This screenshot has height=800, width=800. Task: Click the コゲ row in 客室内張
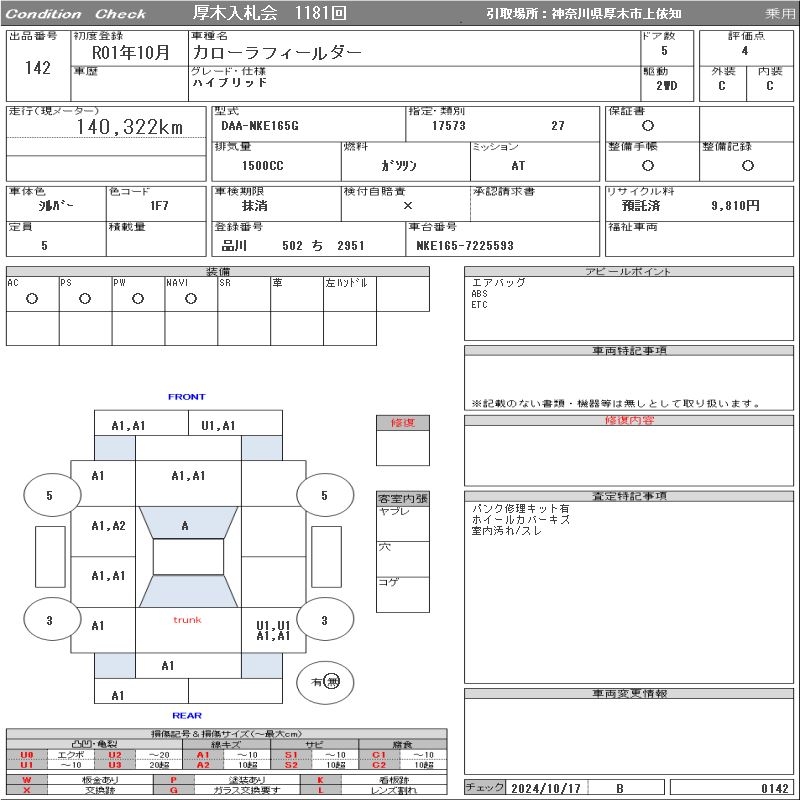(403, 595)
